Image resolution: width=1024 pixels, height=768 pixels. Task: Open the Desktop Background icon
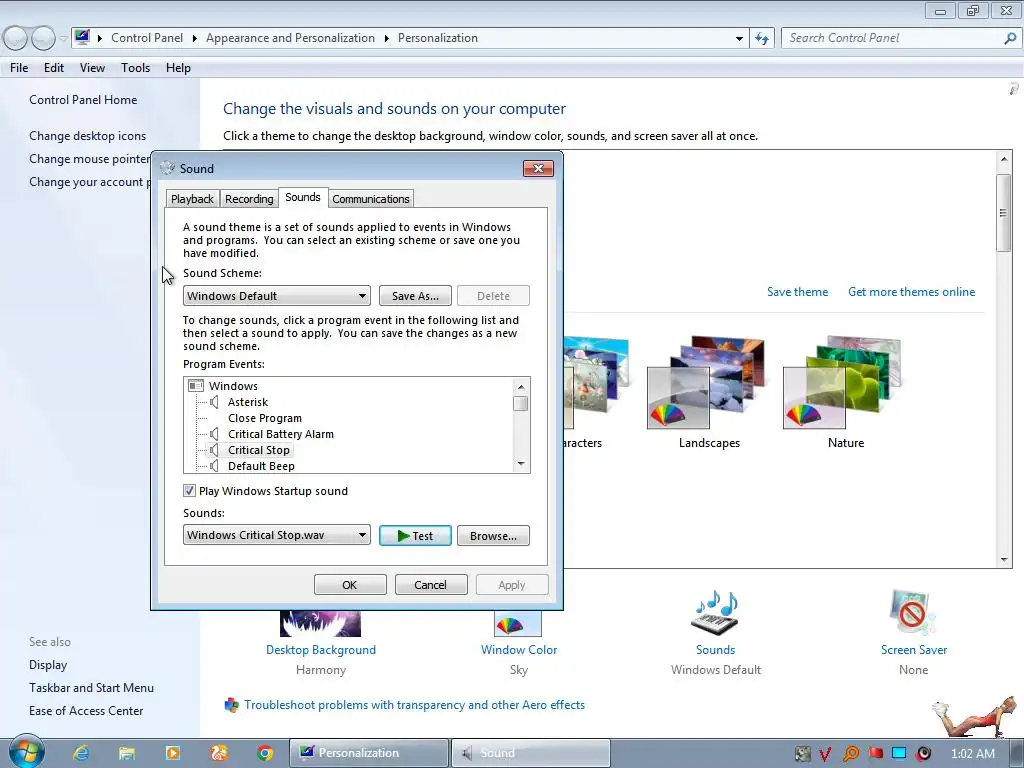click(x=320, y=624)
